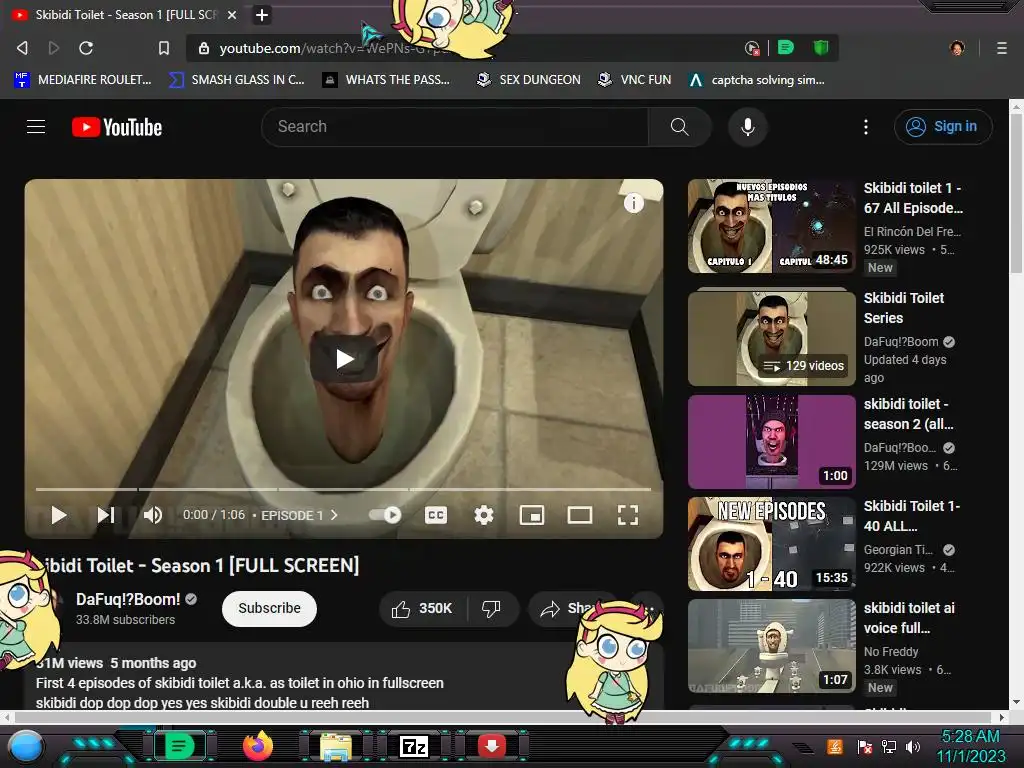Open Skibidi Toilet 1-40 ALL thumbnail
The width and height of the screenshot is (1024, 768).
(772, 544)
